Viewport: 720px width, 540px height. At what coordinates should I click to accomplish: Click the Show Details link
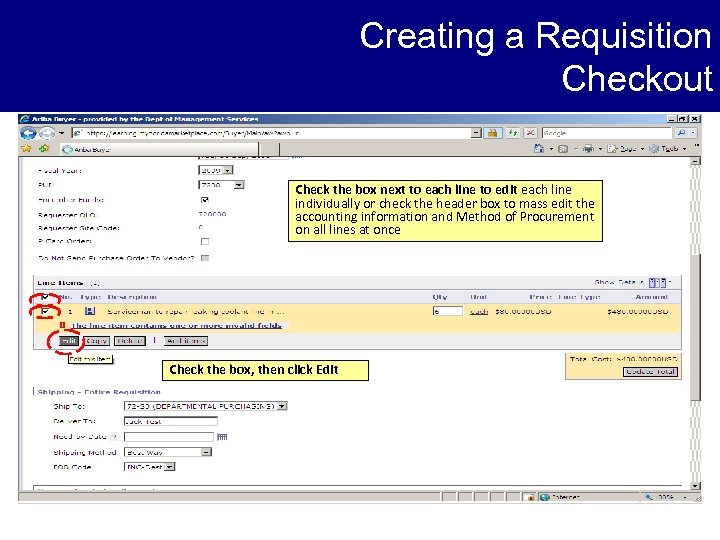(x=619, y=282)
